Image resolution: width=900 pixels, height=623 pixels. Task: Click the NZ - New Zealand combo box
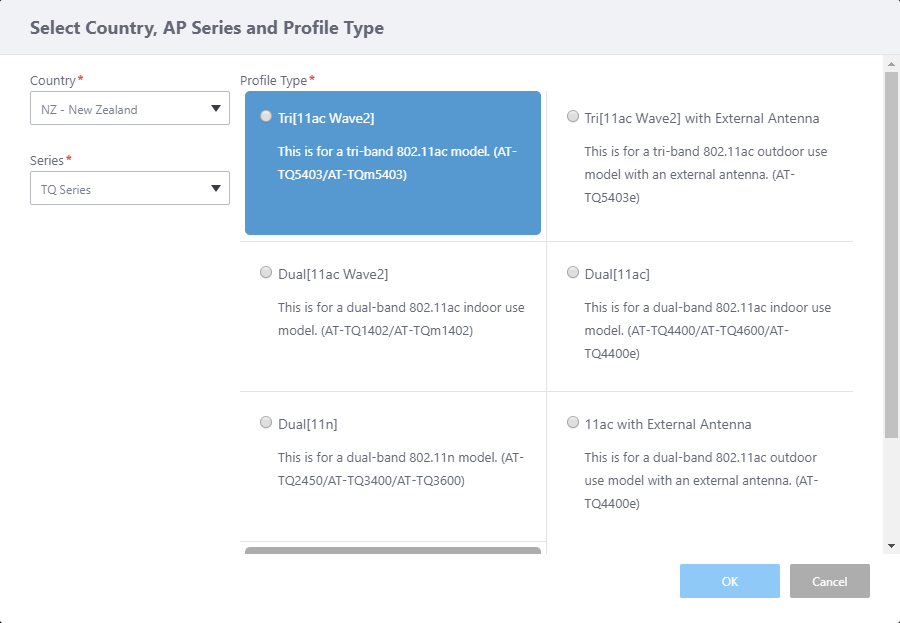point(120,109)
